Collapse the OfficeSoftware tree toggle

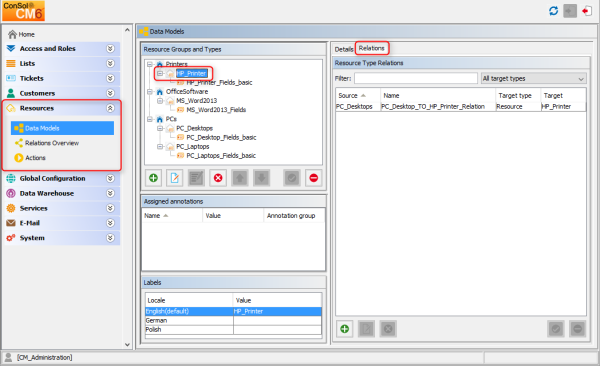point(150,92)
